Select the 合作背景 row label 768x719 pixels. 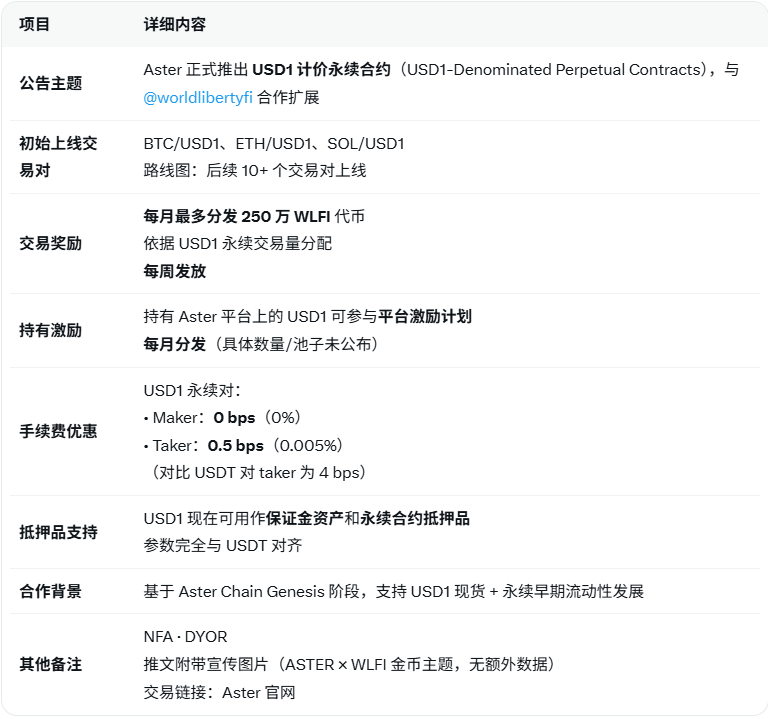[x=50, y=591]
